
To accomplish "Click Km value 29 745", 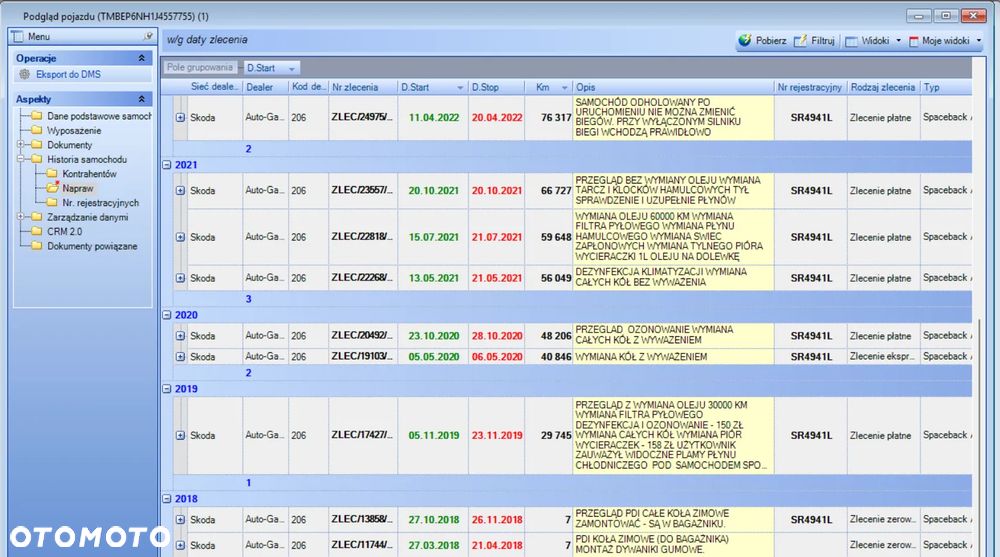I will [x=555, y=435].
